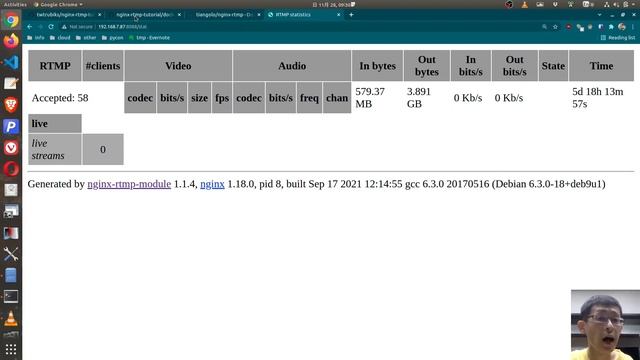The width and height of the screenshot is (640, 360).
Task: Click the red extension icon in toolbar
Action: pyautogui.click(x=569, y=27)
